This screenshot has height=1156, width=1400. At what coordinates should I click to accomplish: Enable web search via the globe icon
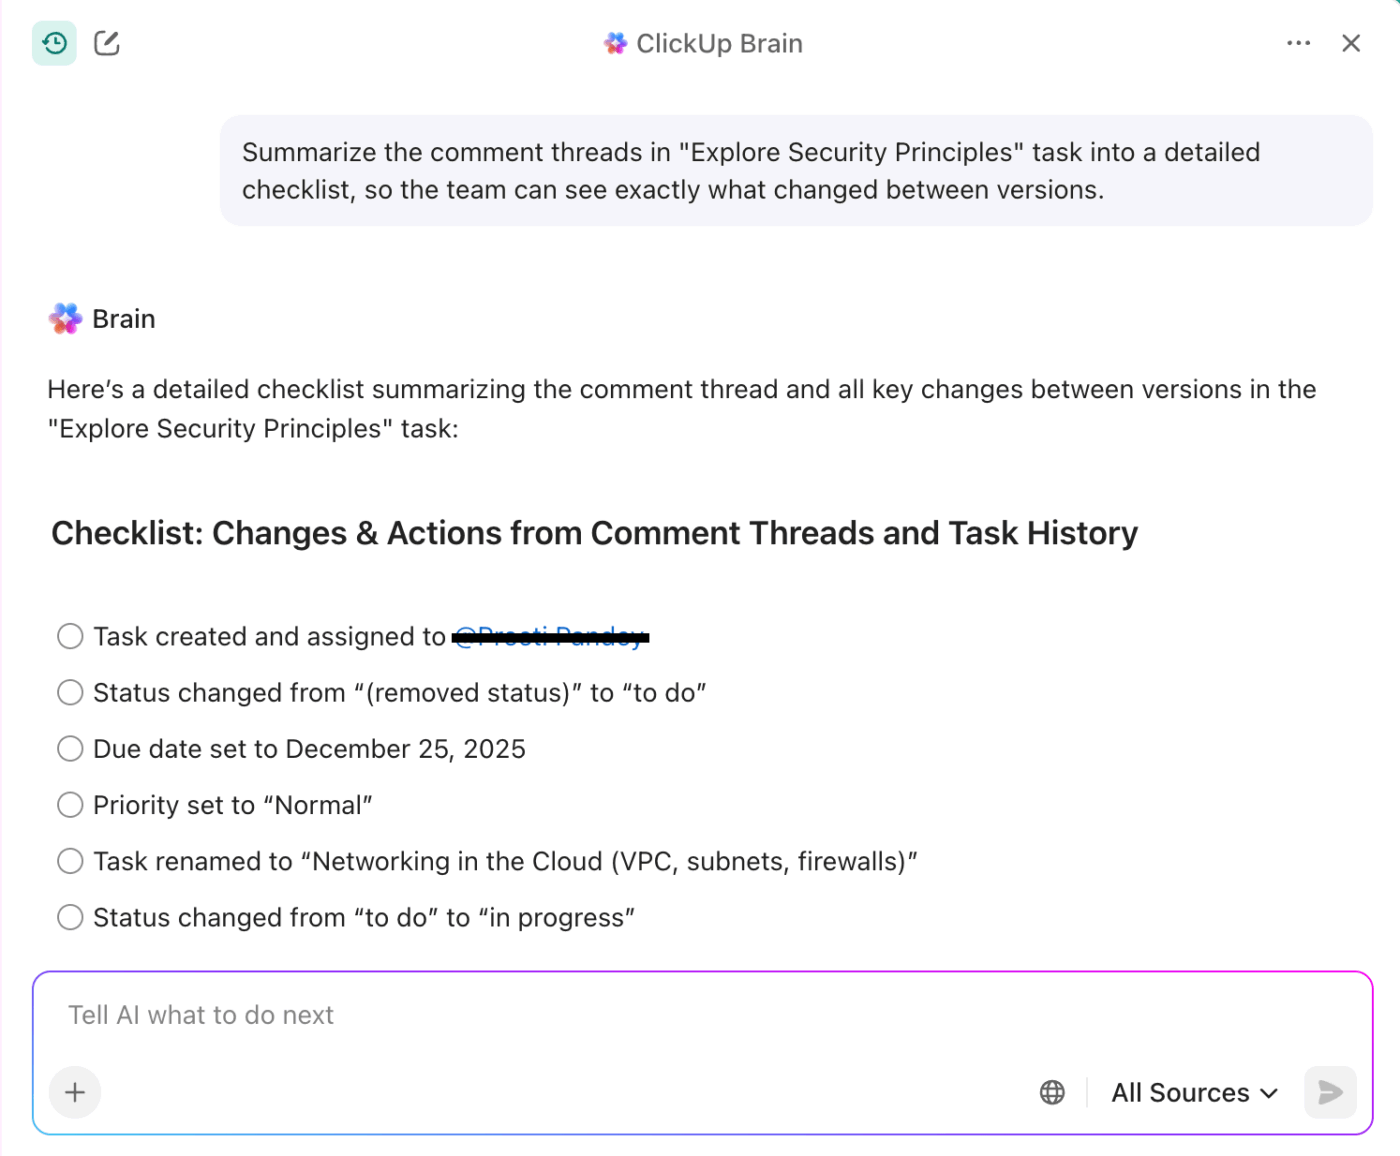tap(1052, 1092)
